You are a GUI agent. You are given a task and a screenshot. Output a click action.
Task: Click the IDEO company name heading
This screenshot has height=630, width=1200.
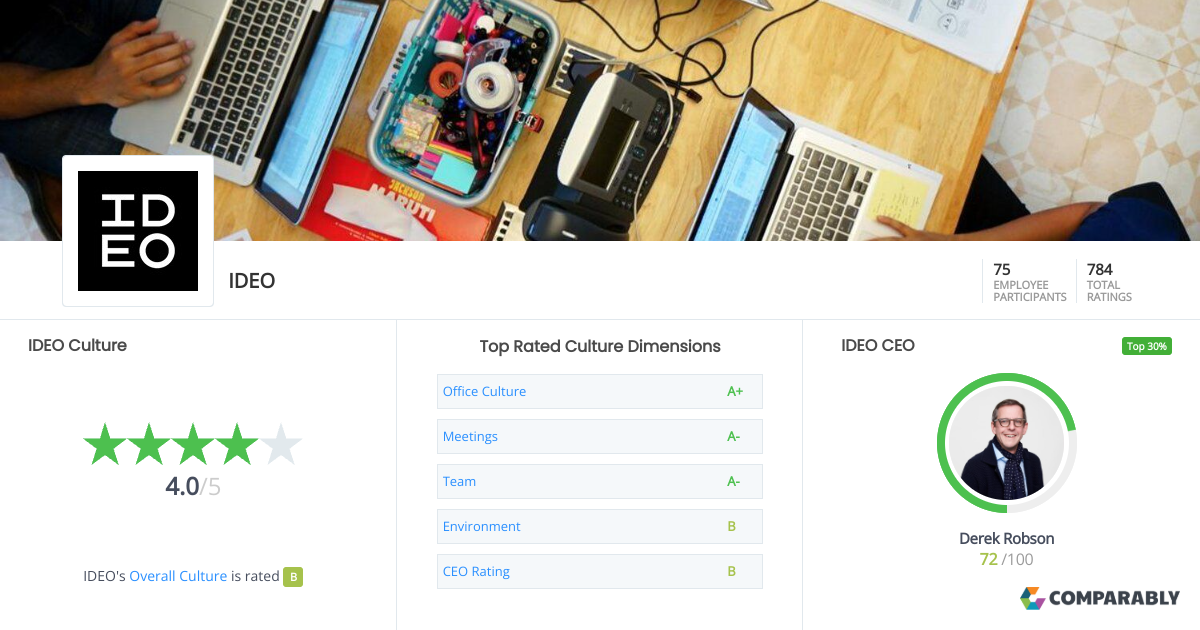[252, 281]
